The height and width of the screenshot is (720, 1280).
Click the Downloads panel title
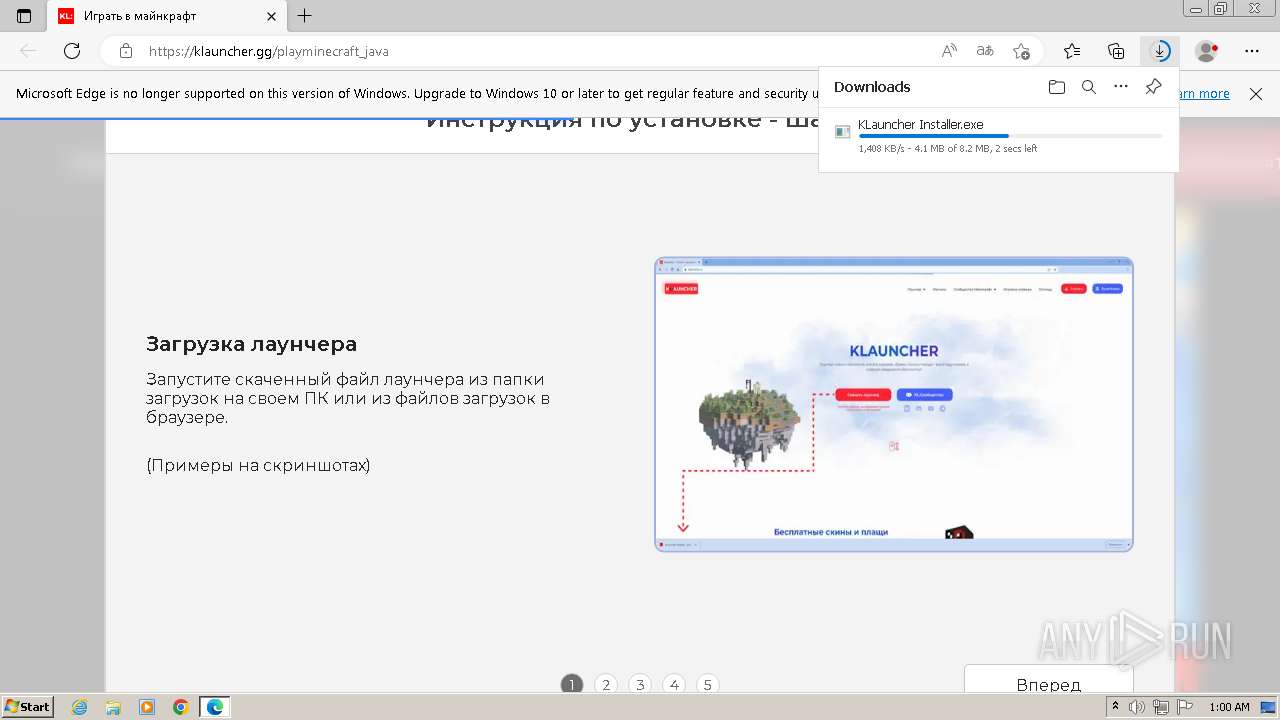pyautogui.click(x=872, y=87)
